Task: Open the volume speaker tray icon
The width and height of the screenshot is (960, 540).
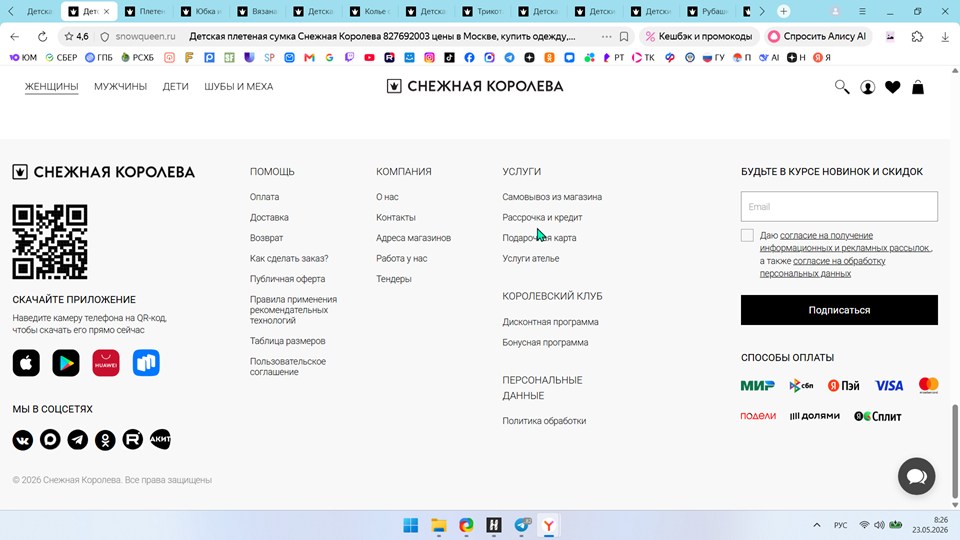Action: [879, 525]
